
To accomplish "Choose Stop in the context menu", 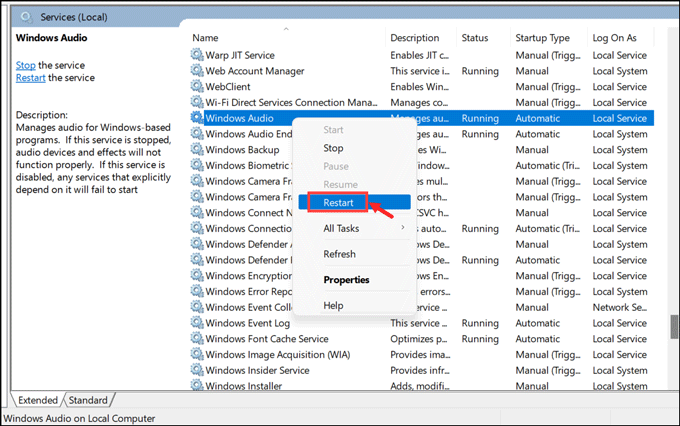I will click(x=354, y=148).
